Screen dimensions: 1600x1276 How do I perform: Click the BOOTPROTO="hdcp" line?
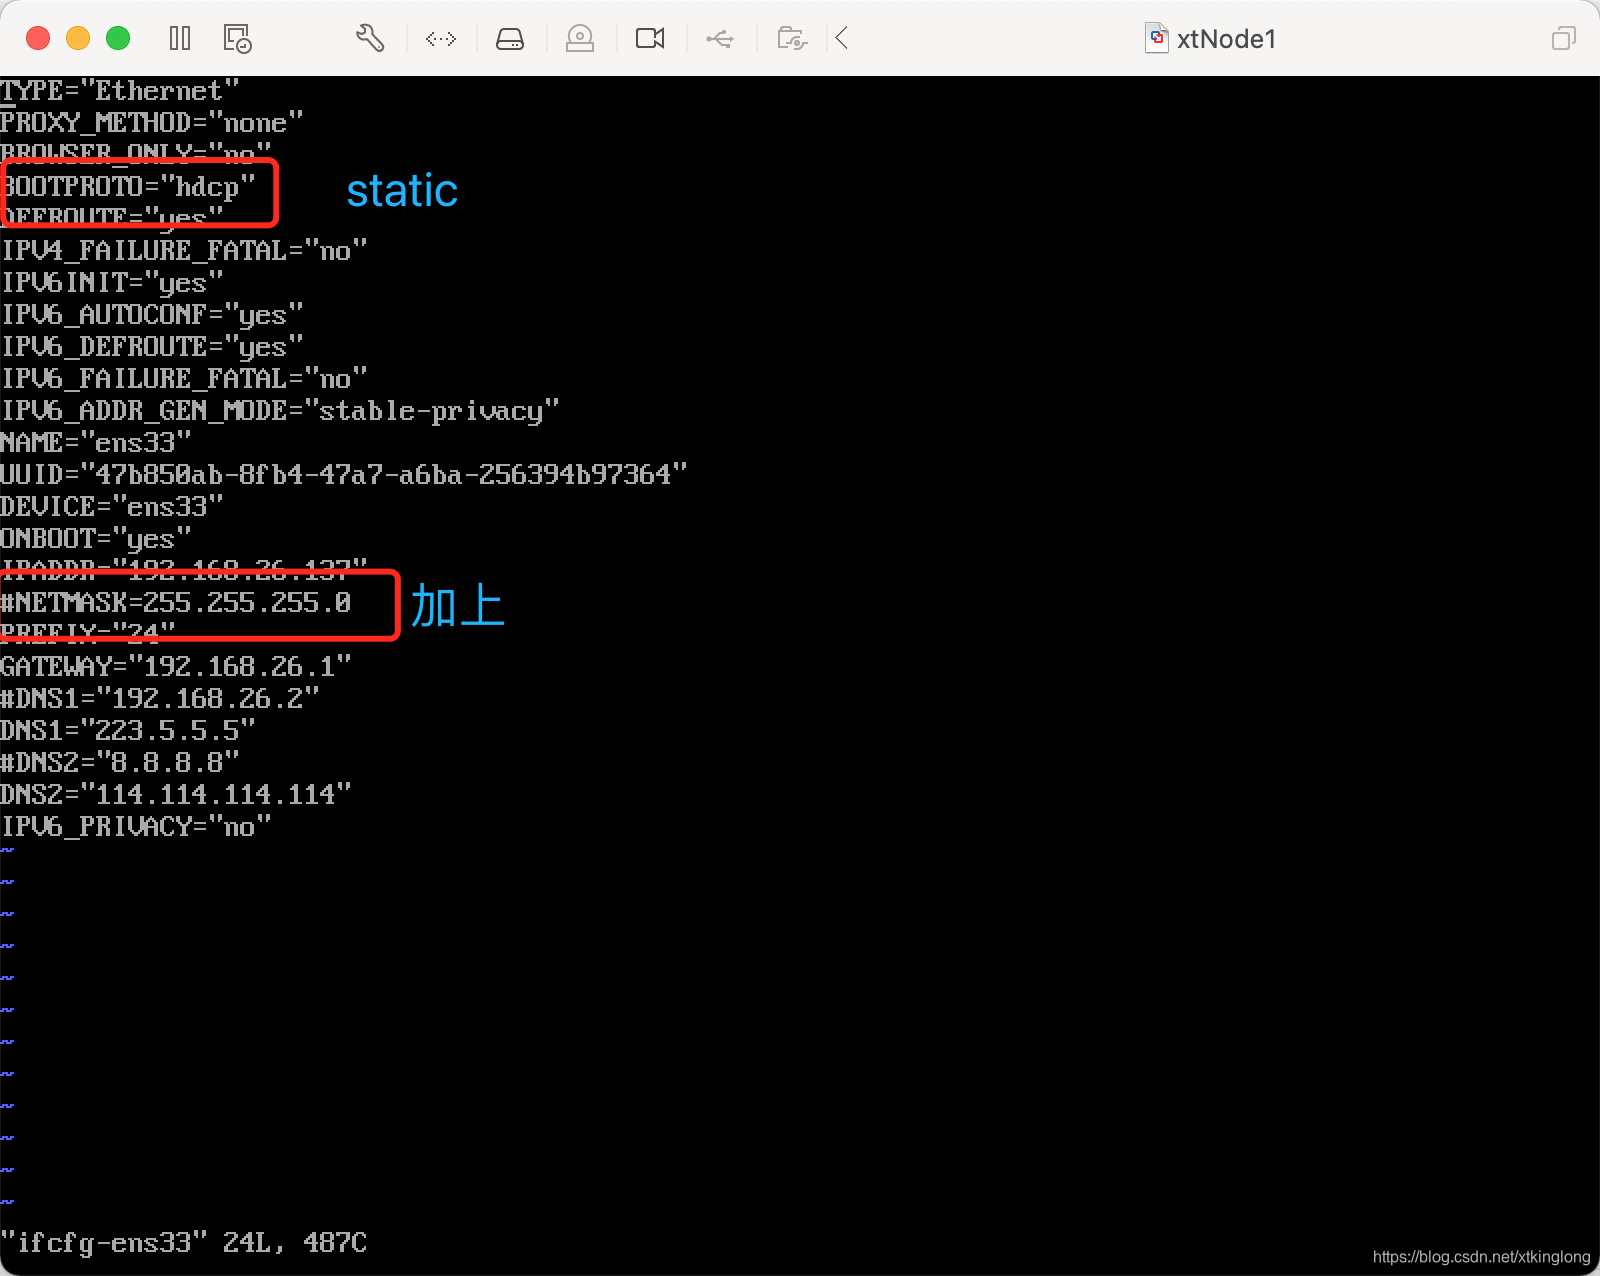pyautogui.click(x=130, y=187)
